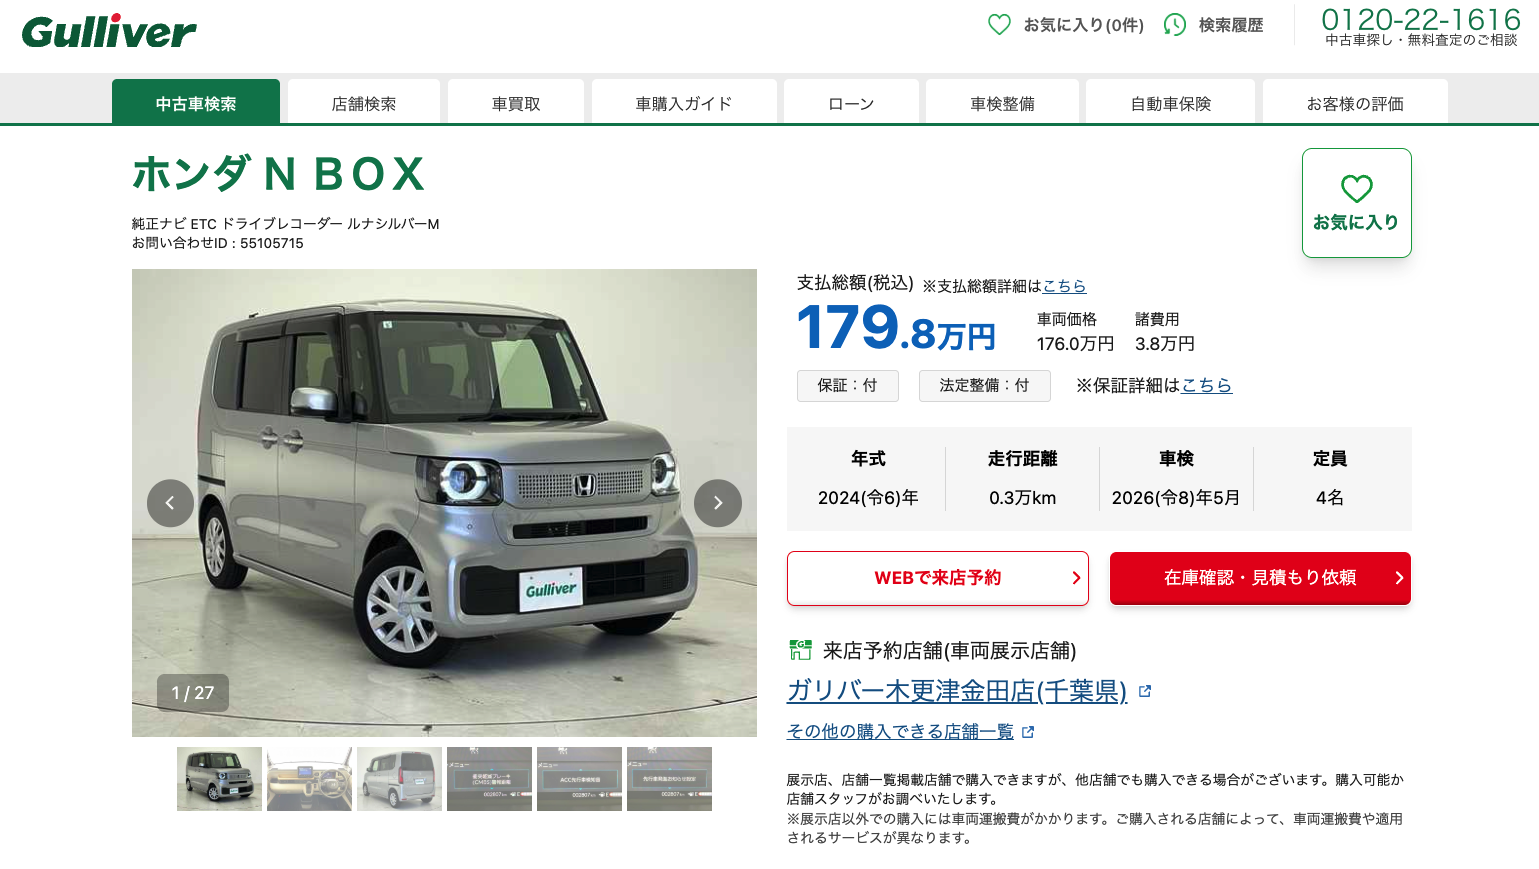Open the 自動車保険 tab

[x=1170, y=103]
